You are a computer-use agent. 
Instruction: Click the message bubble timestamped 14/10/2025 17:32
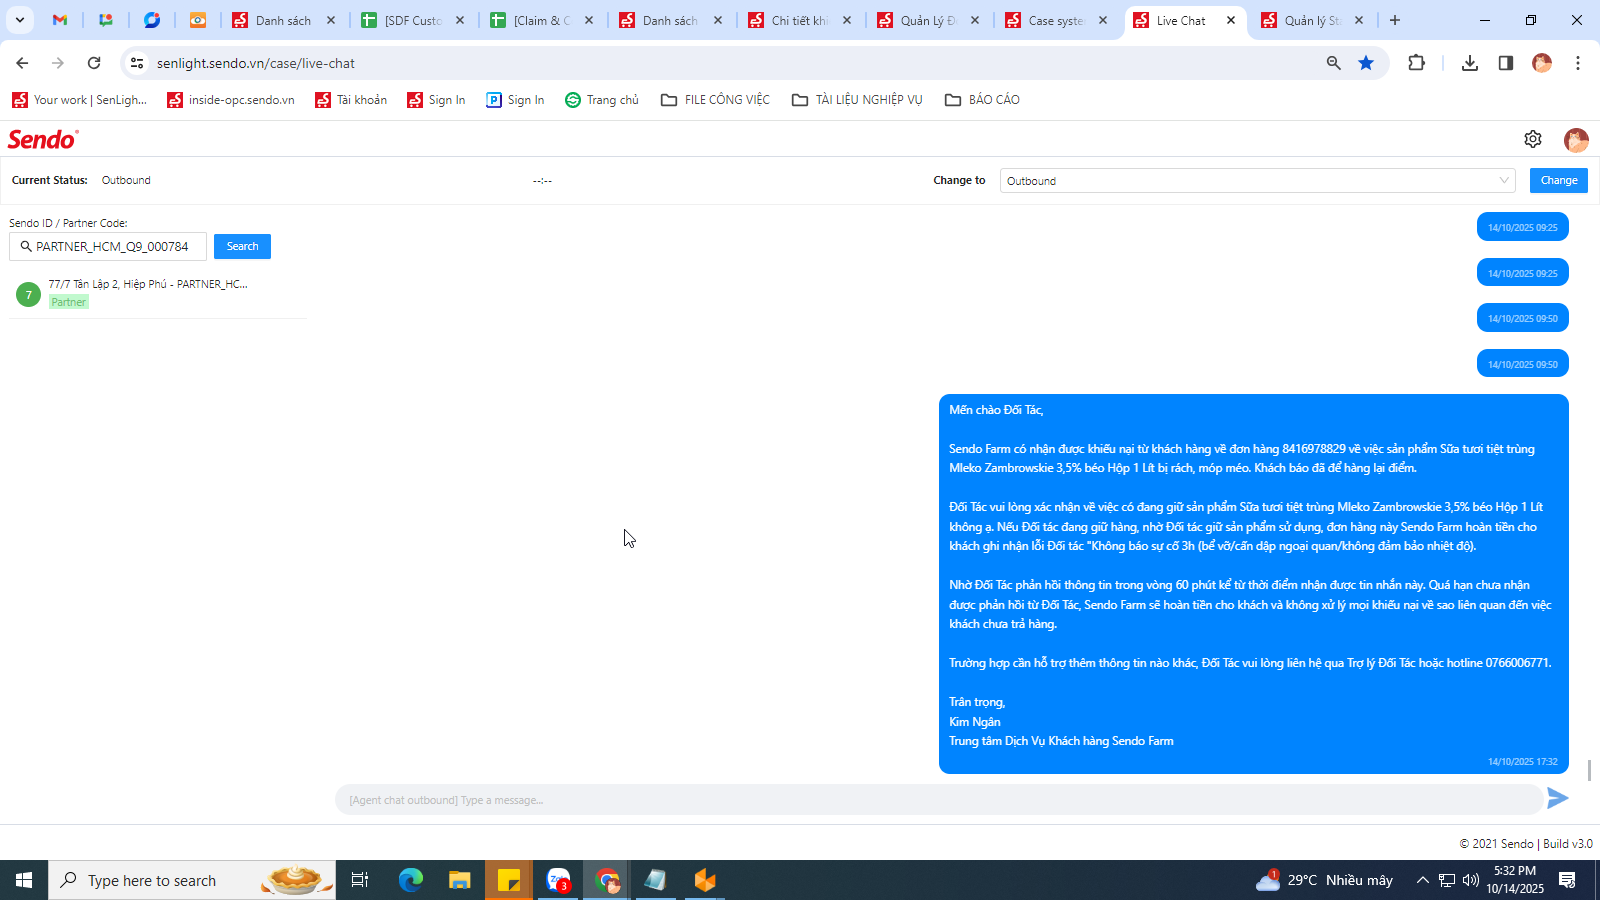click(x=1254, y=584)
